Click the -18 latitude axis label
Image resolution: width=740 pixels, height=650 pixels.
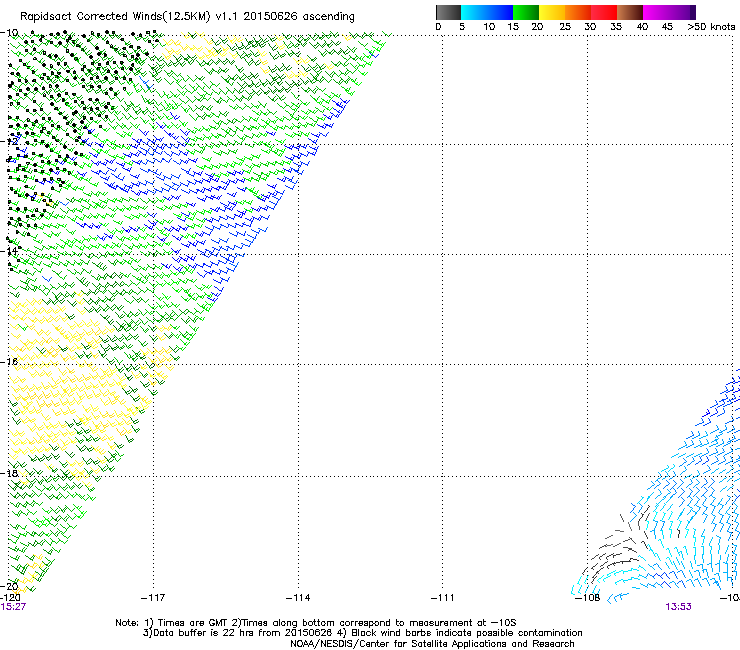pos(9,473)
